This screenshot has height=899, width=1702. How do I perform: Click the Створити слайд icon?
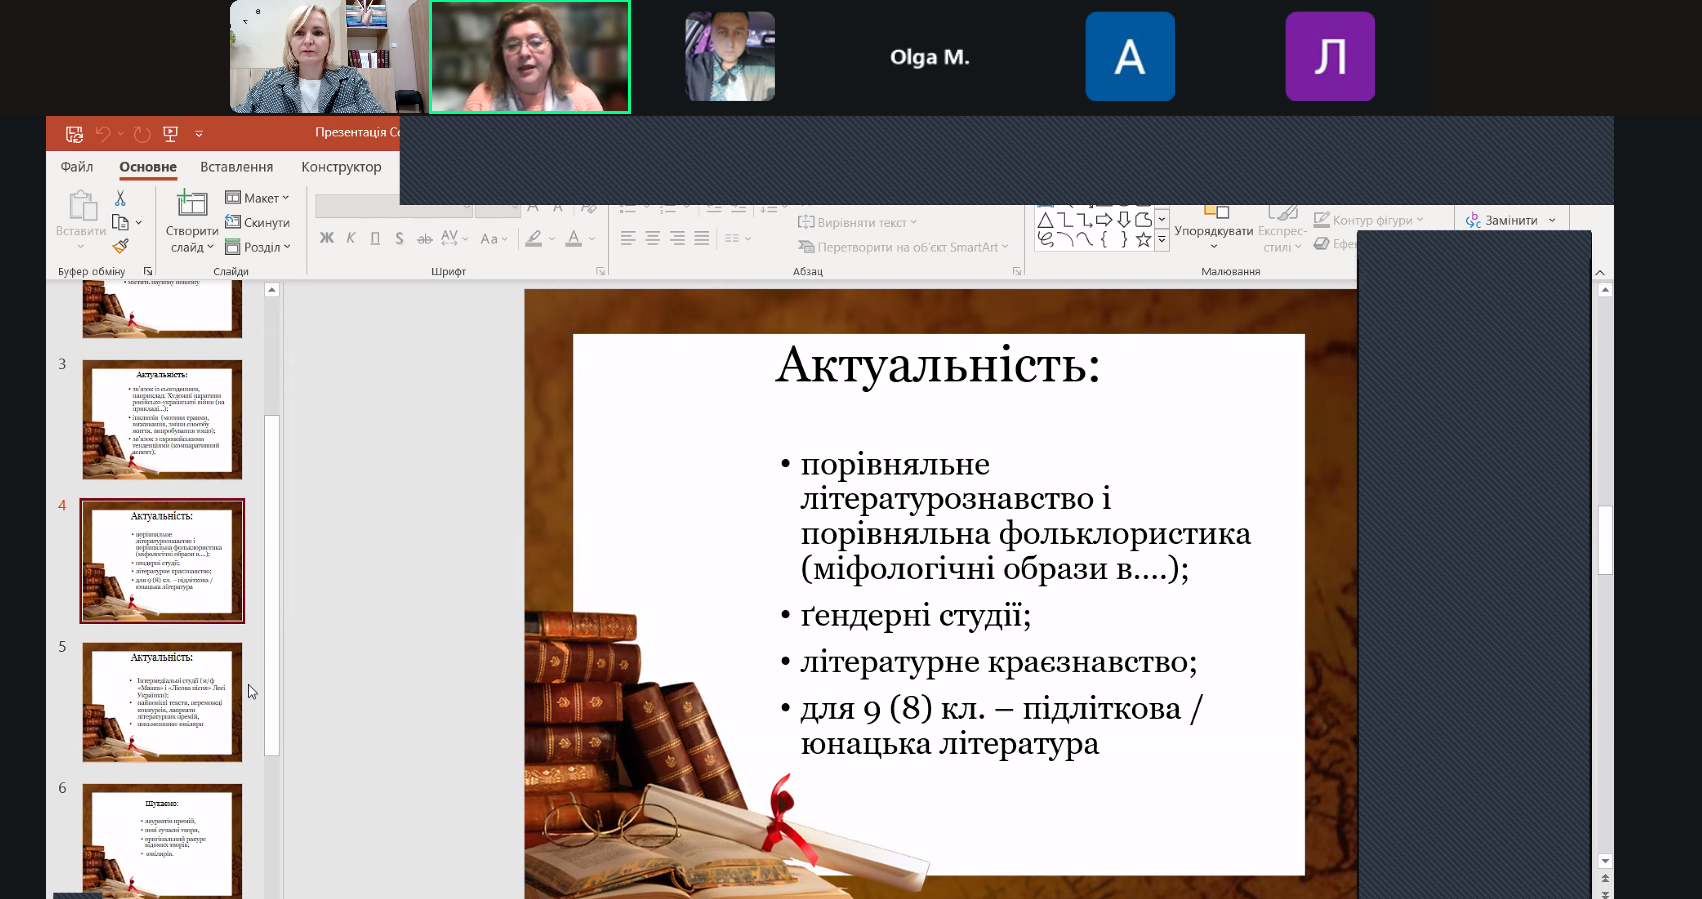(x=191, y=204)
